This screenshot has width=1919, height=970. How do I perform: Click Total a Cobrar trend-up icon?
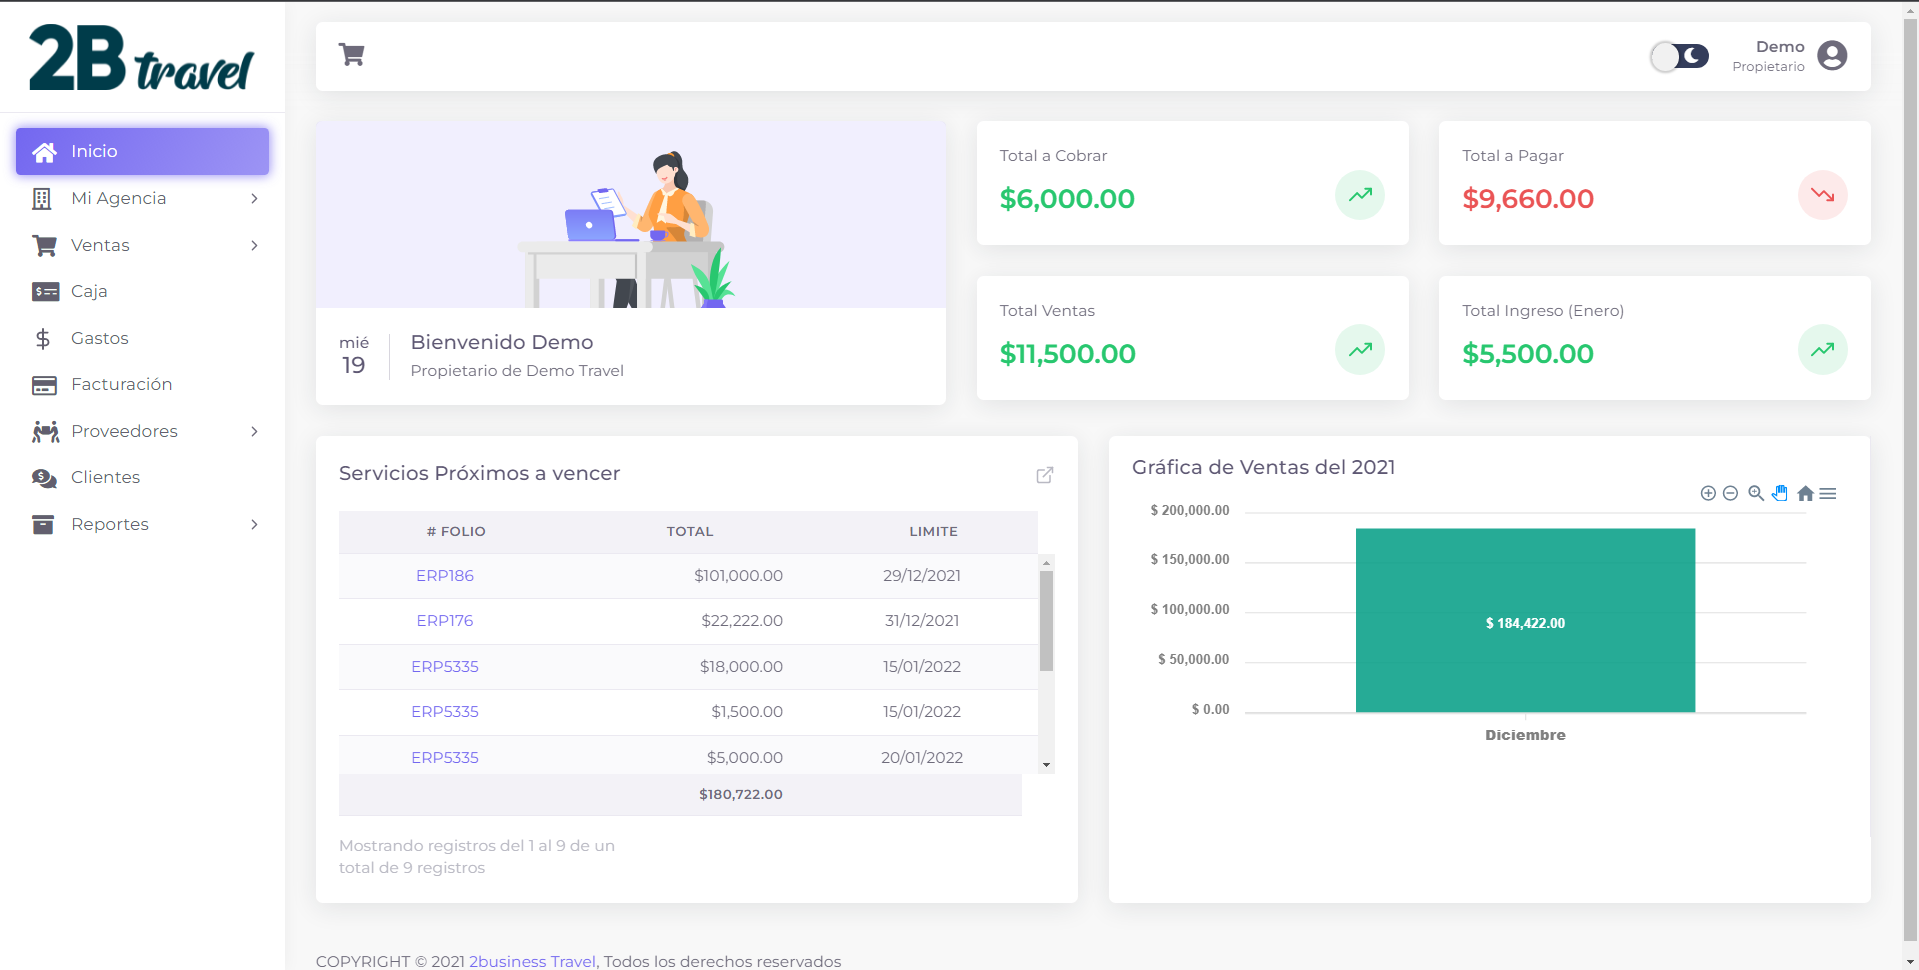click(1360, 195)
